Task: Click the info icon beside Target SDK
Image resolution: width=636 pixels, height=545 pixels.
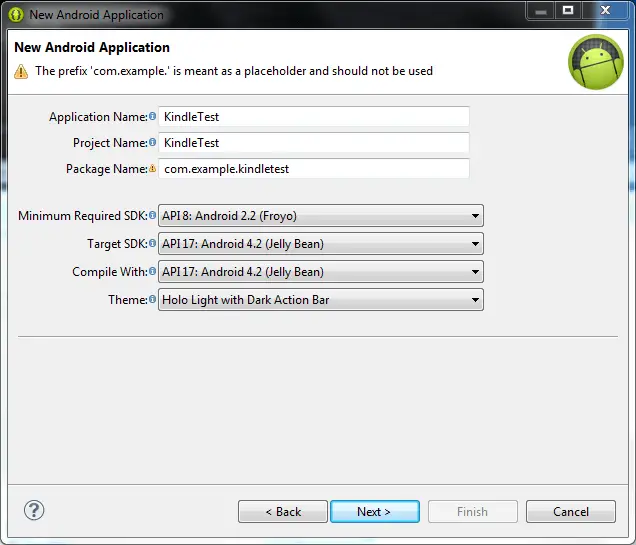Action: (153, 244)
